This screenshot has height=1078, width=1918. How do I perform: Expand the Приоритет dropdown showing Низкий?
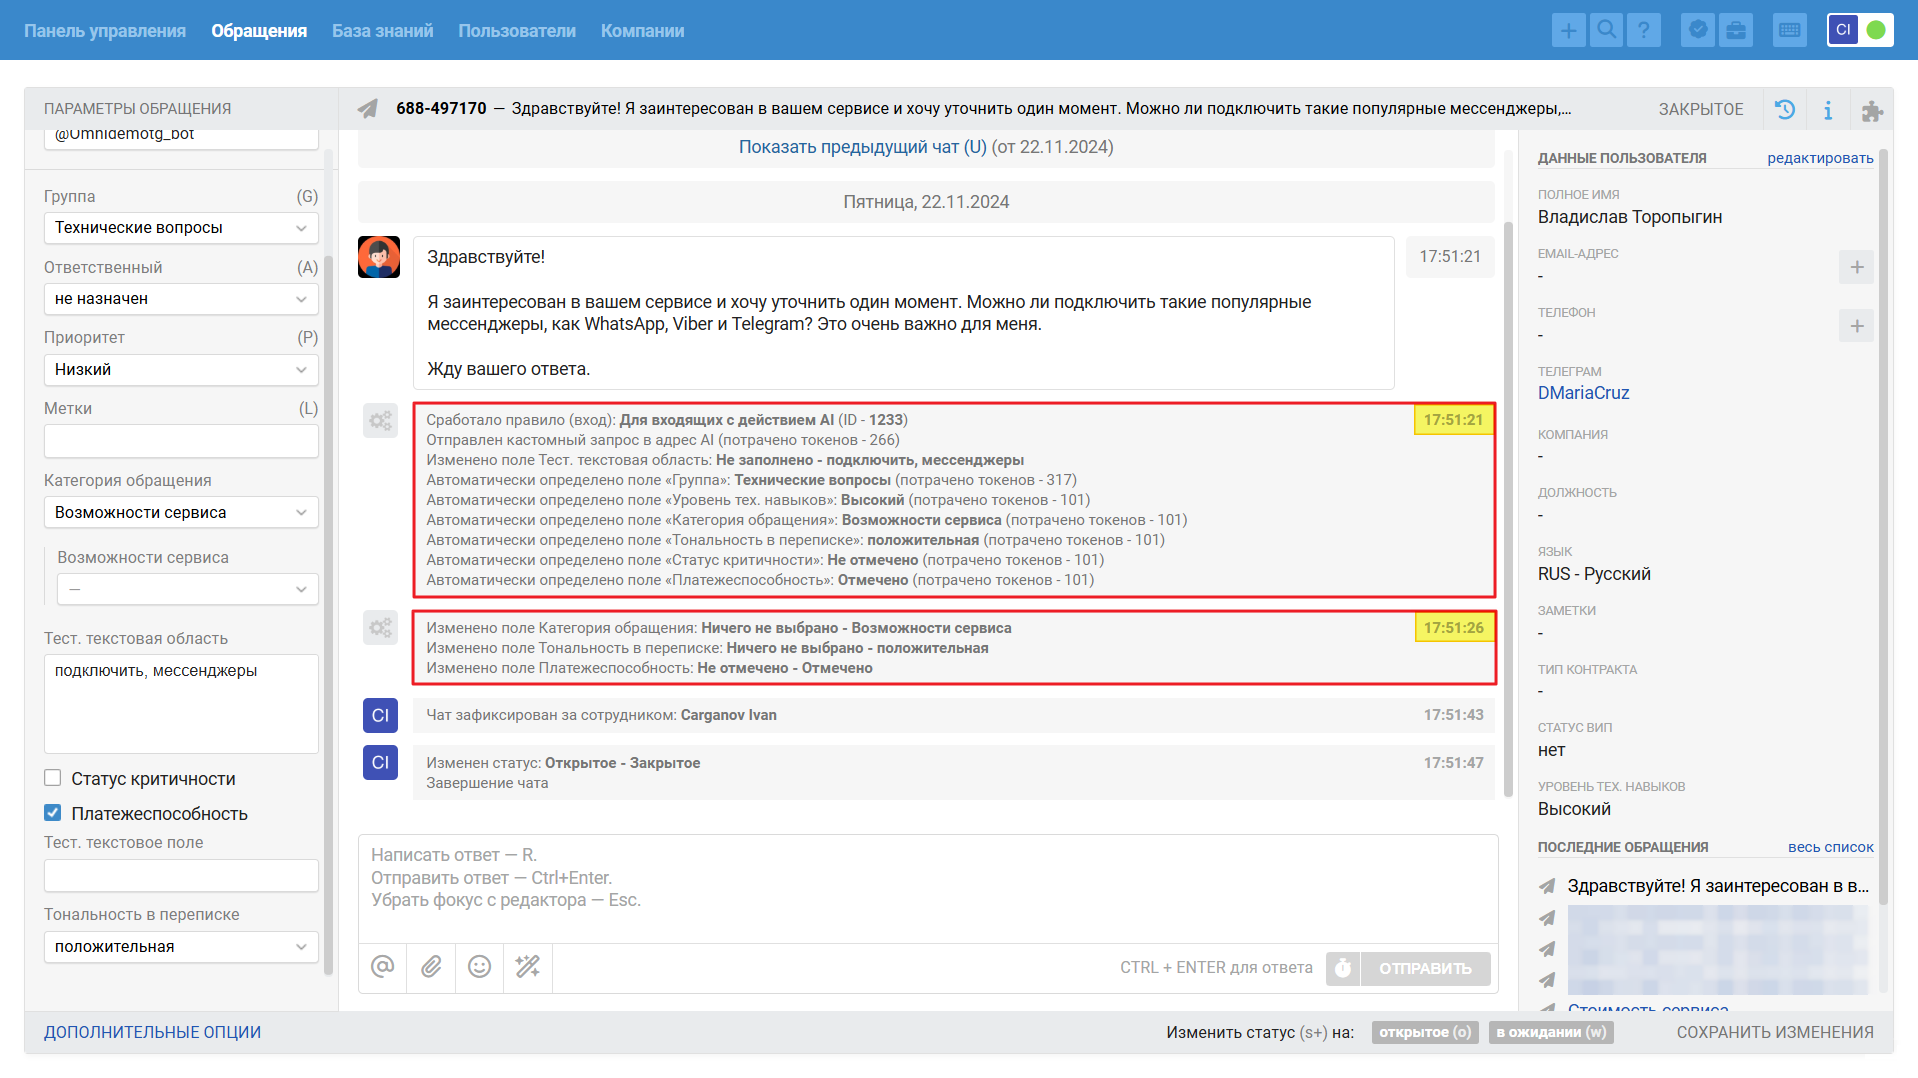181,370
